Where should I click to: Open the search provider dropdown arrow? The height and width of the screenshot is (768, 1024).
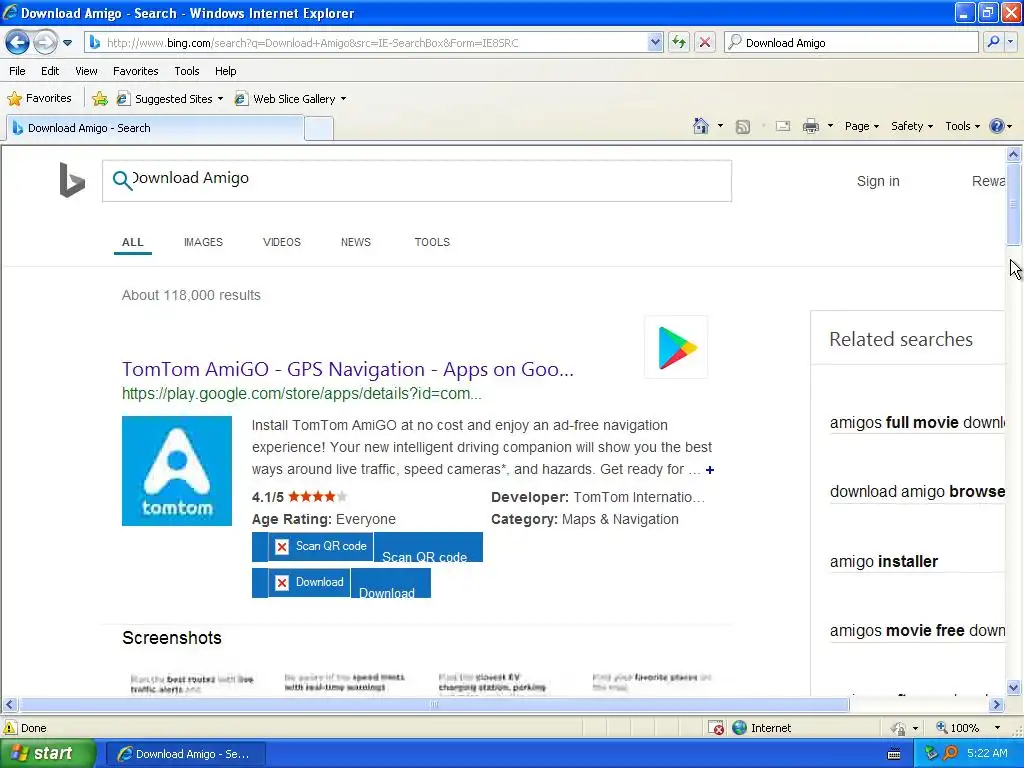(1010, 43)
